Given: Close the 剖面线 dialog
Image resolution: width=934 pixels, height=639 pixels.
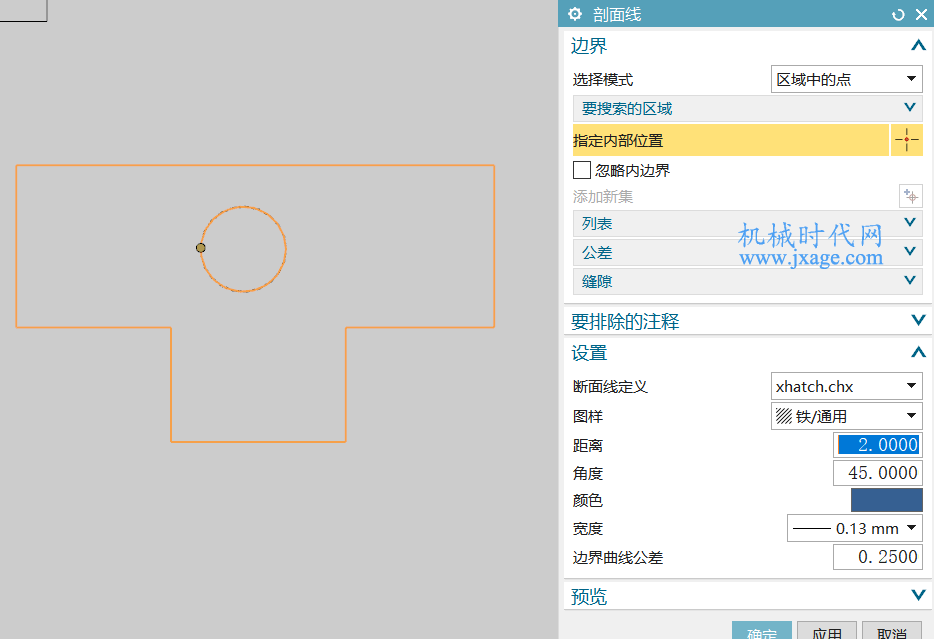Looking at the screenshot, I should click(921, 15).
